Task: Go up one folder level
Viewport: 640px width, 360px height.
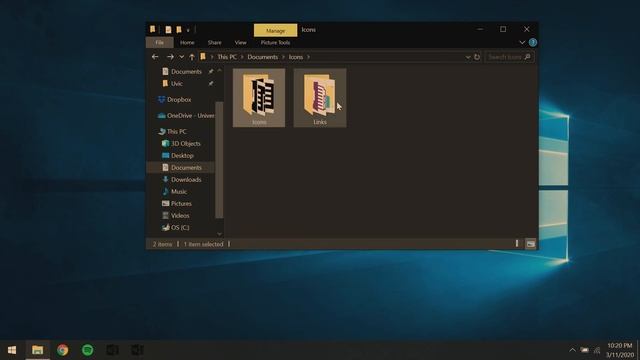Action: pyautogui.click(x=192, y=57)
